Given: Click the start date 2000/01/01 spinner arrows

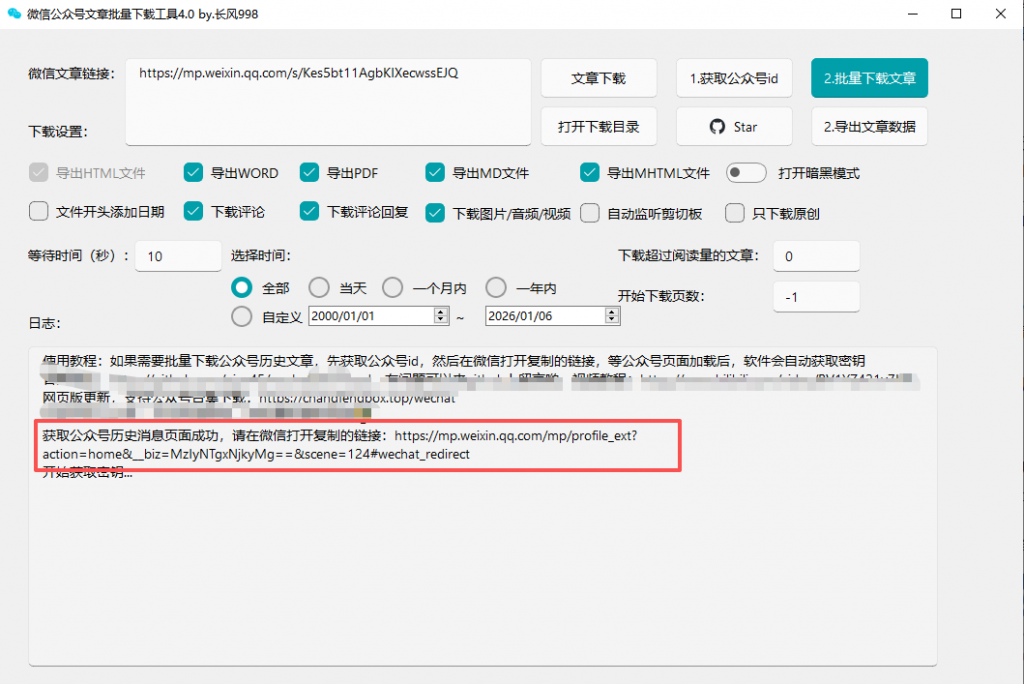Looking at the screenshot, I should (440, 316).
